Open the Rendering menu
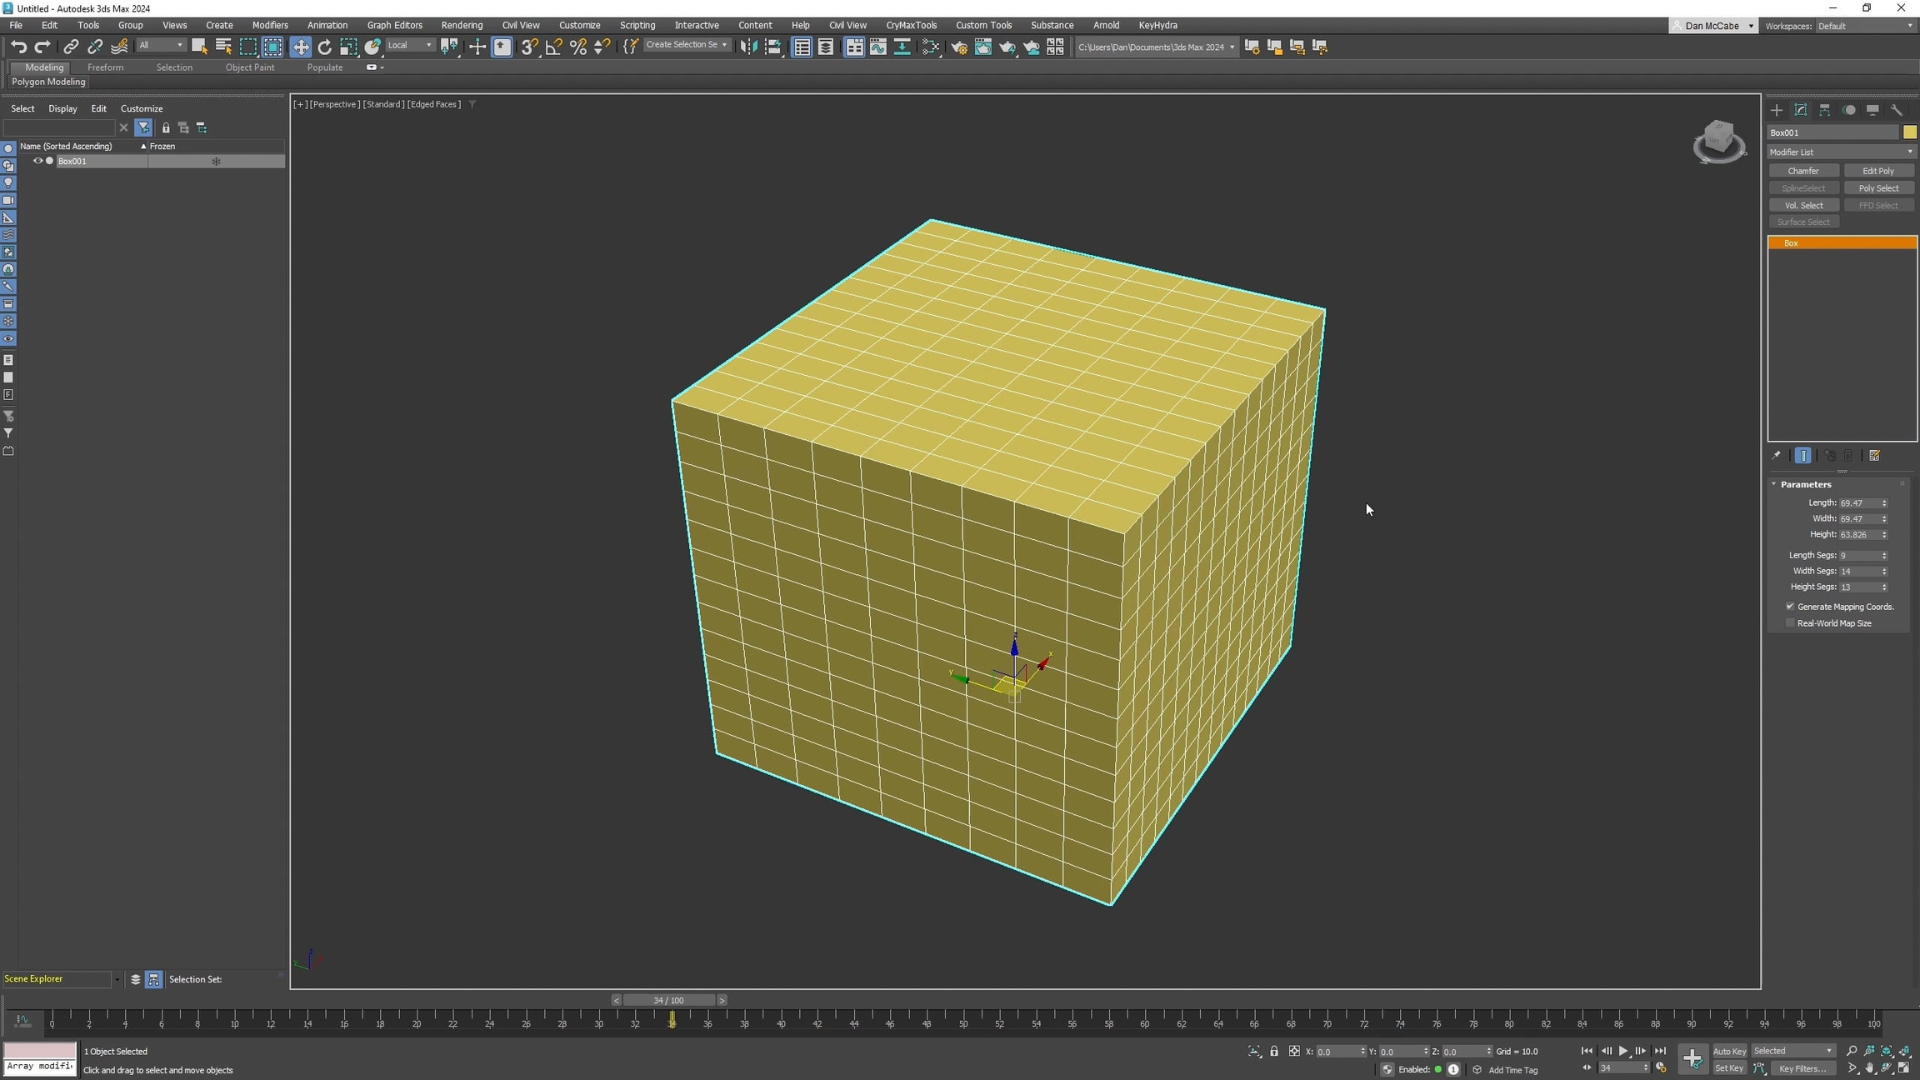 coord(461,25)
